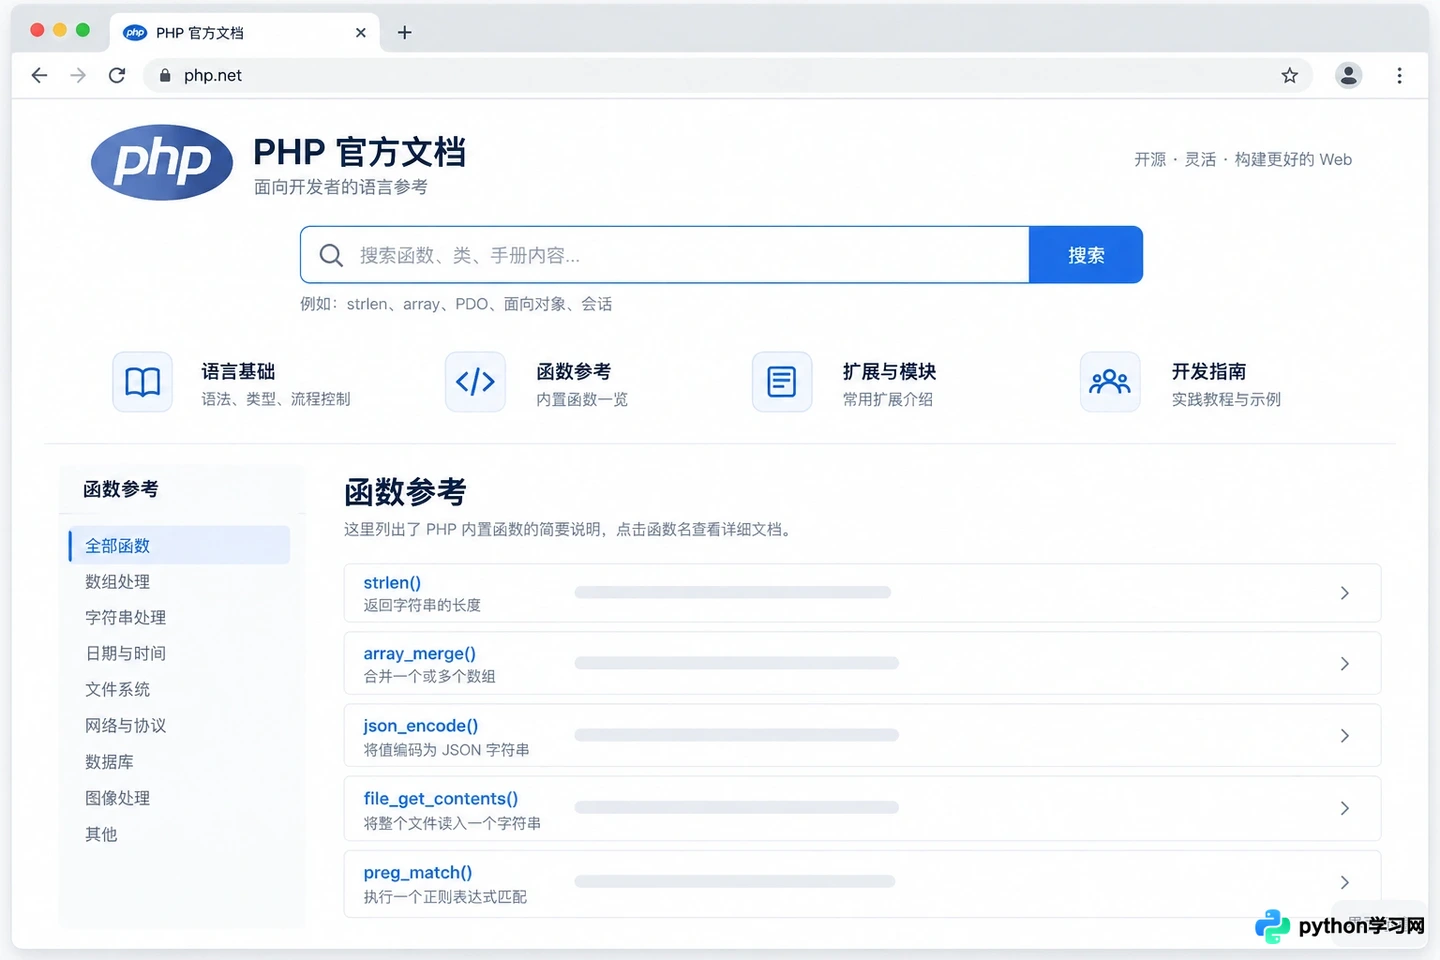Image resolution: width=1440 pixels, height=960 pixels.
Task: Expand the strlen() row chevron
Action: (1345, 593)
